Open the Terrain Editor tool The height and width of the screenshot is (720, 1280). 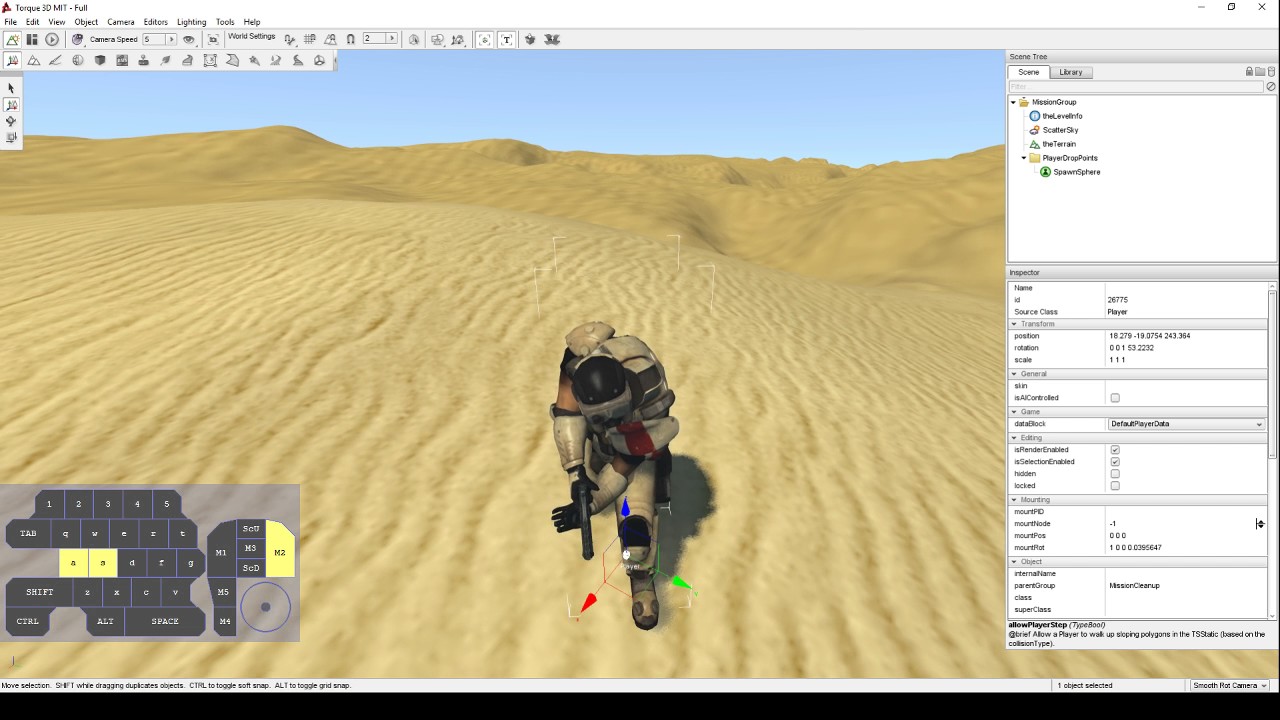34,61
